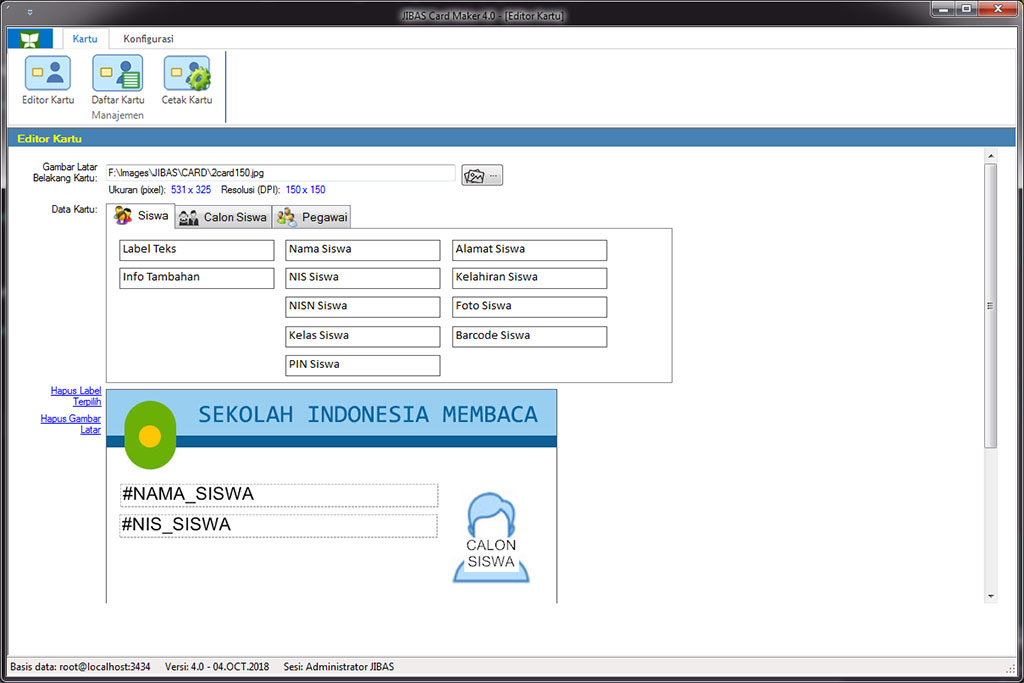This screenshot has height=683, width=1024.
Task: Open the Pegawai data tab
Action: click(x=313, y=217)
